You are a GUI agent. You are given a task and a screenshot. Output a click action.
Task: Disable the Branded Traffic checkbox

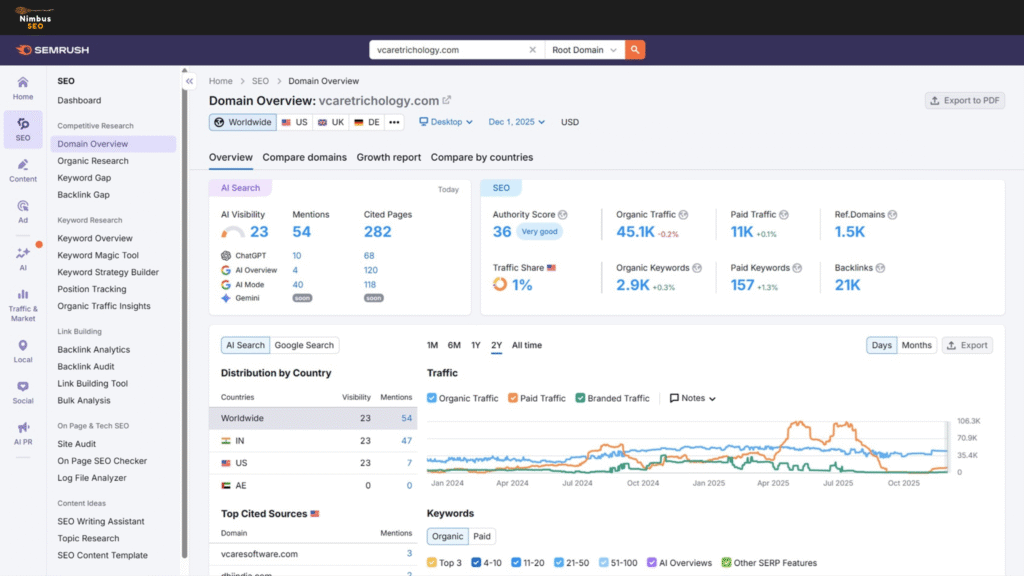coord(580,398)
